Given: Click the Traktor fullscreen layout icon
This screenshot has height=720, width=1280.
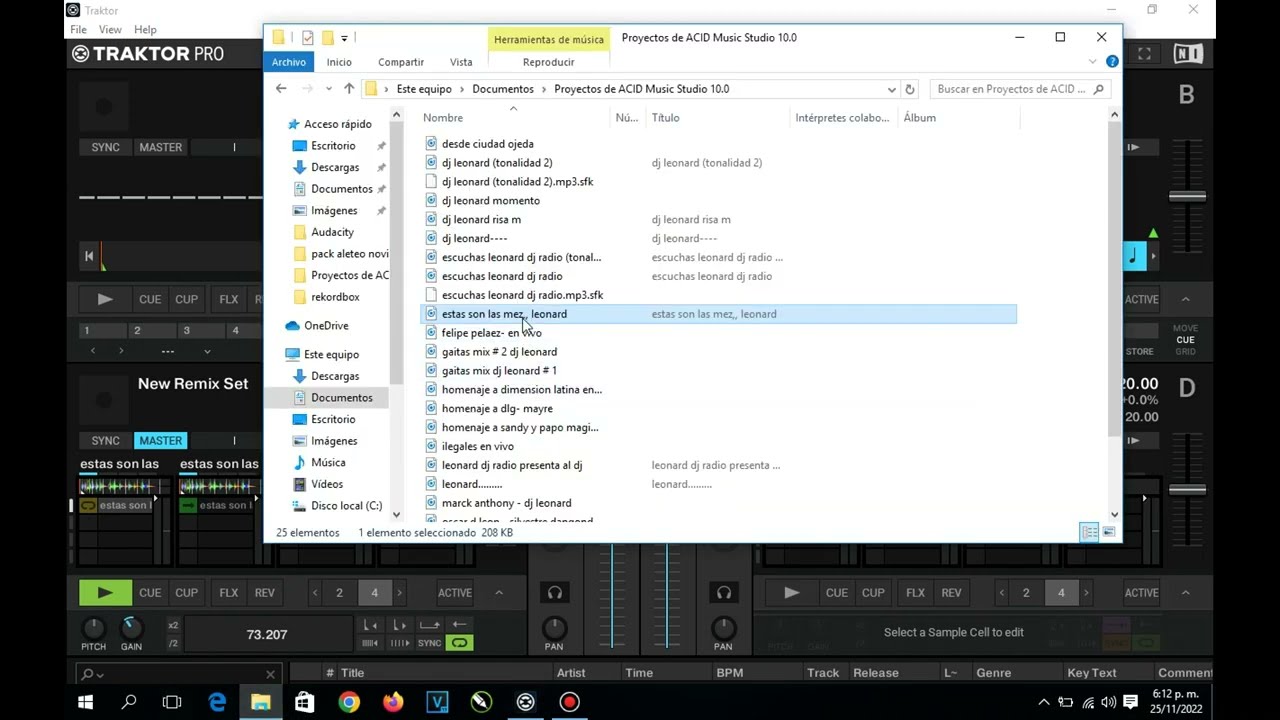Looking at the screenshot, I should click(1144, 54).
